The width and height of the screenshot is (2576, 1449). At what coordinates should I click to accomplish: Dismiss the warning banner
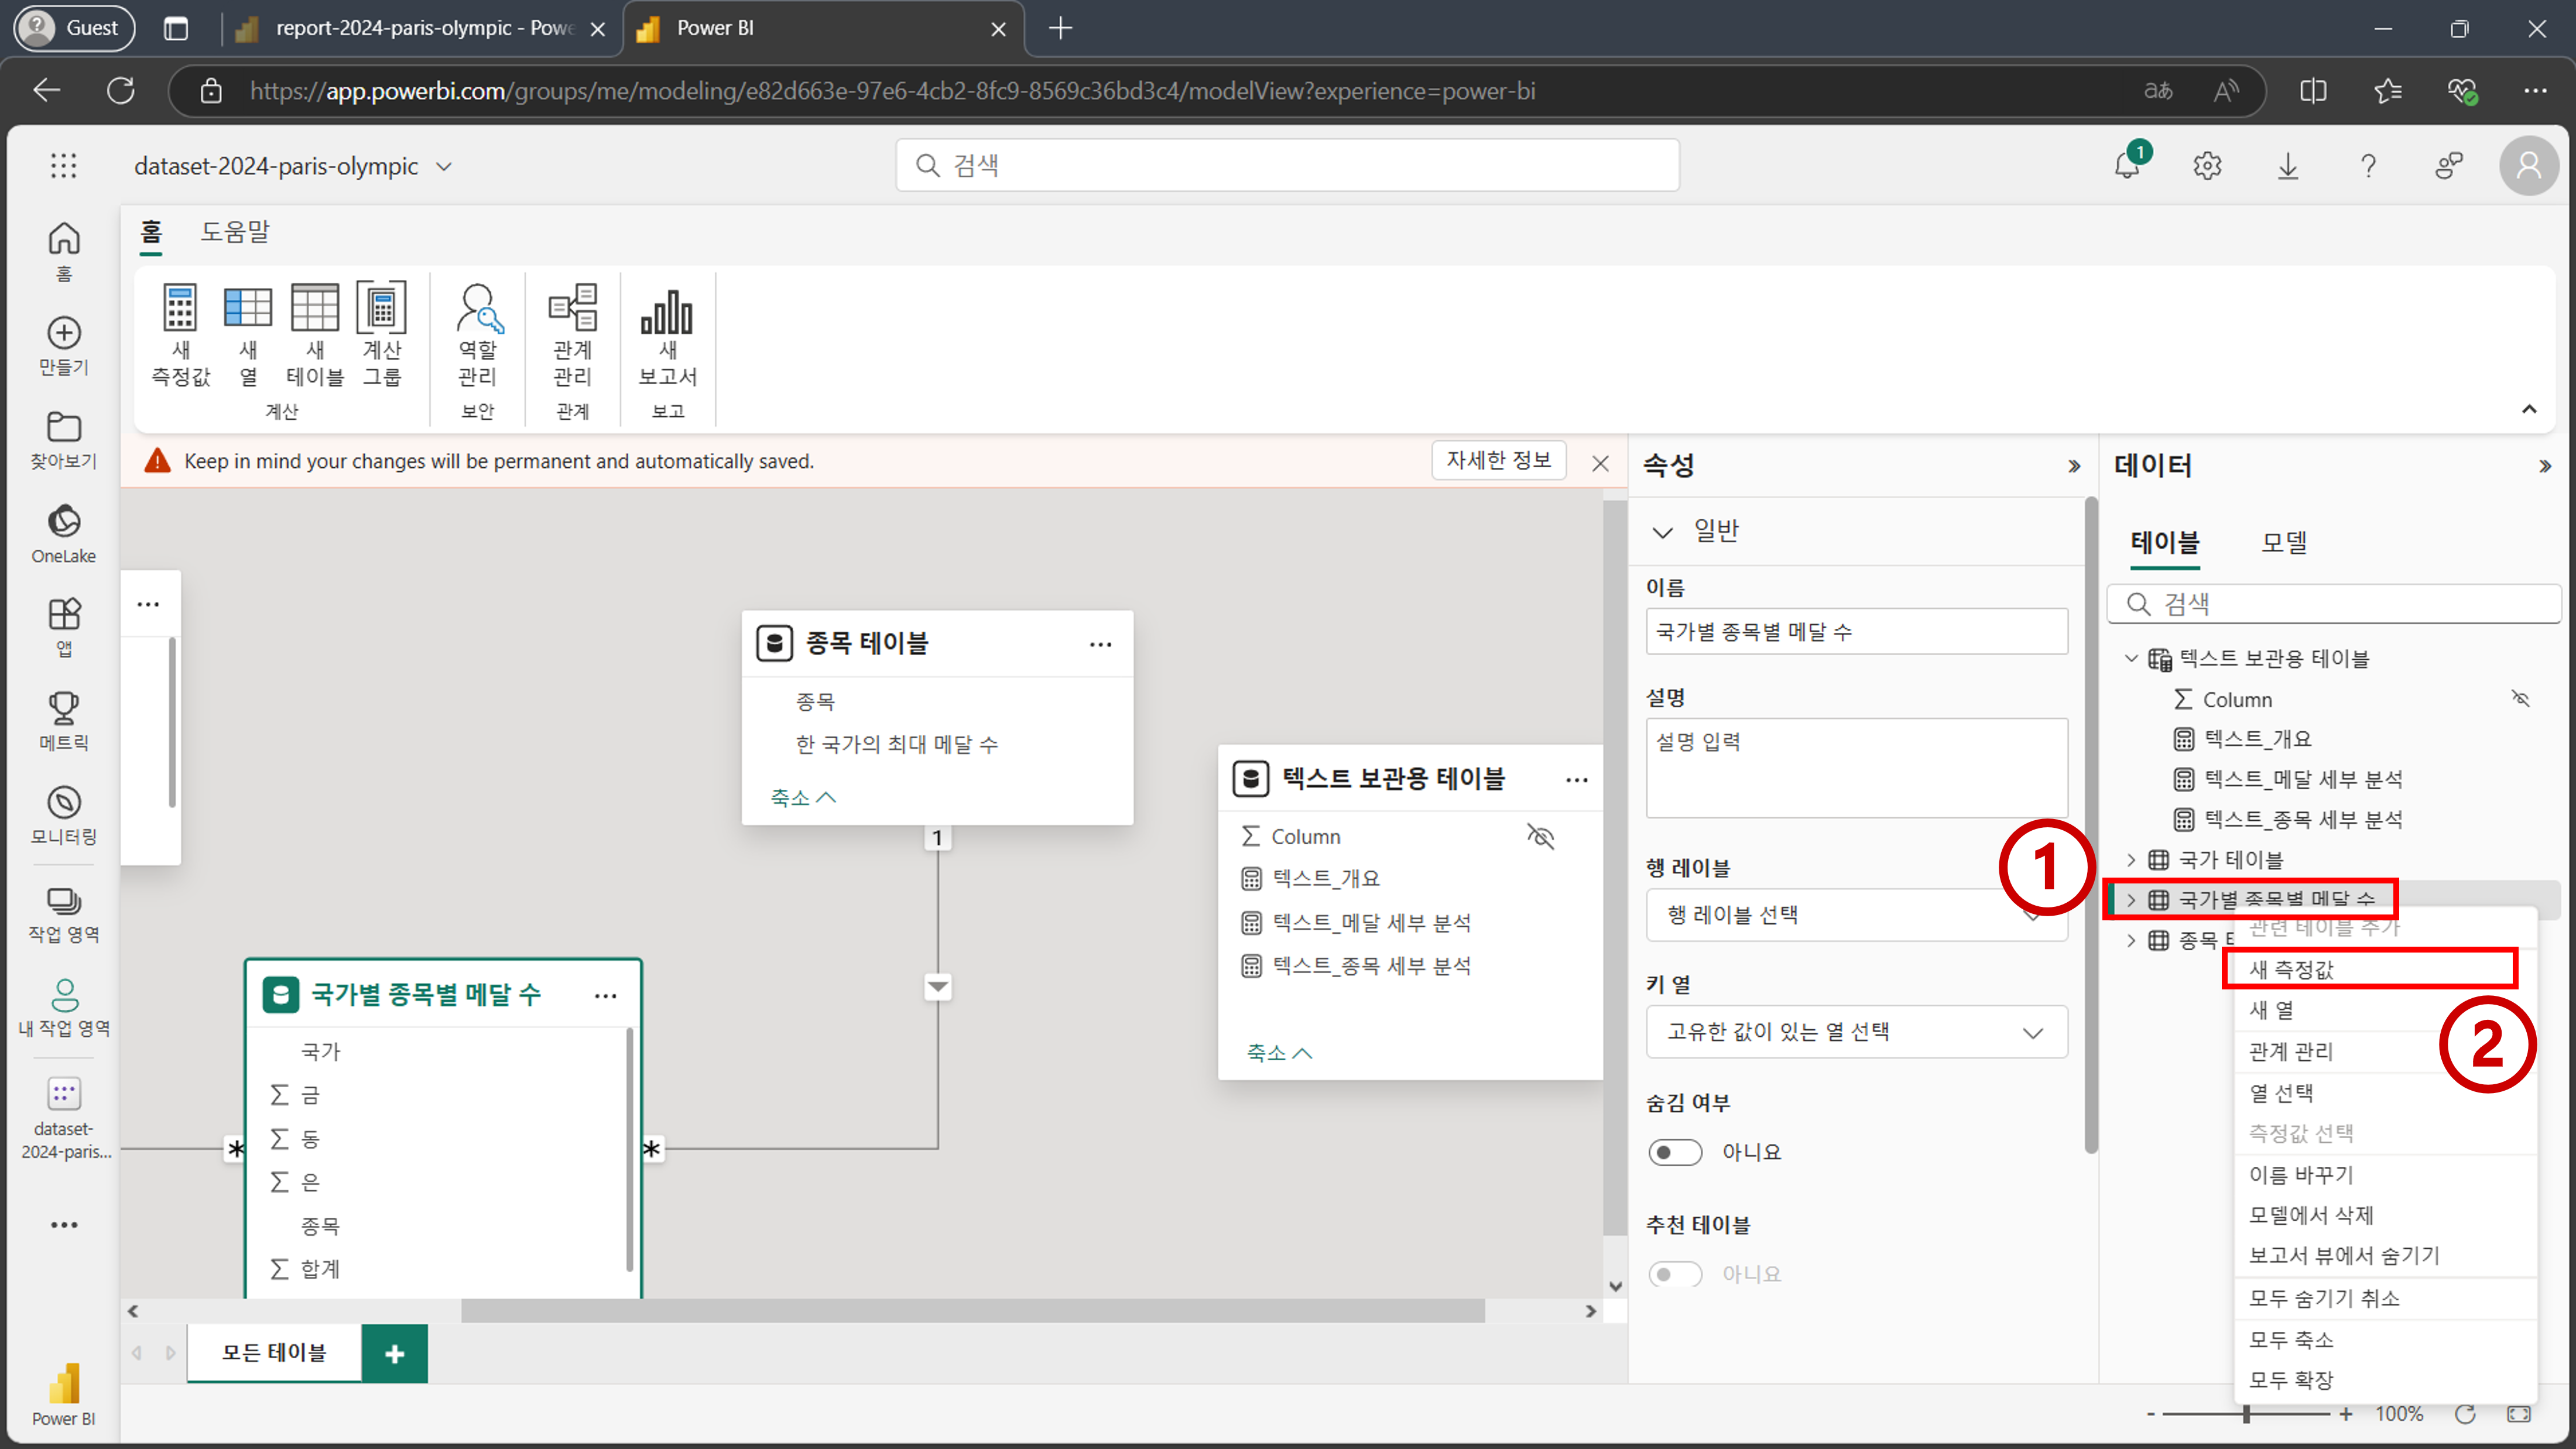click(1600, 463)
